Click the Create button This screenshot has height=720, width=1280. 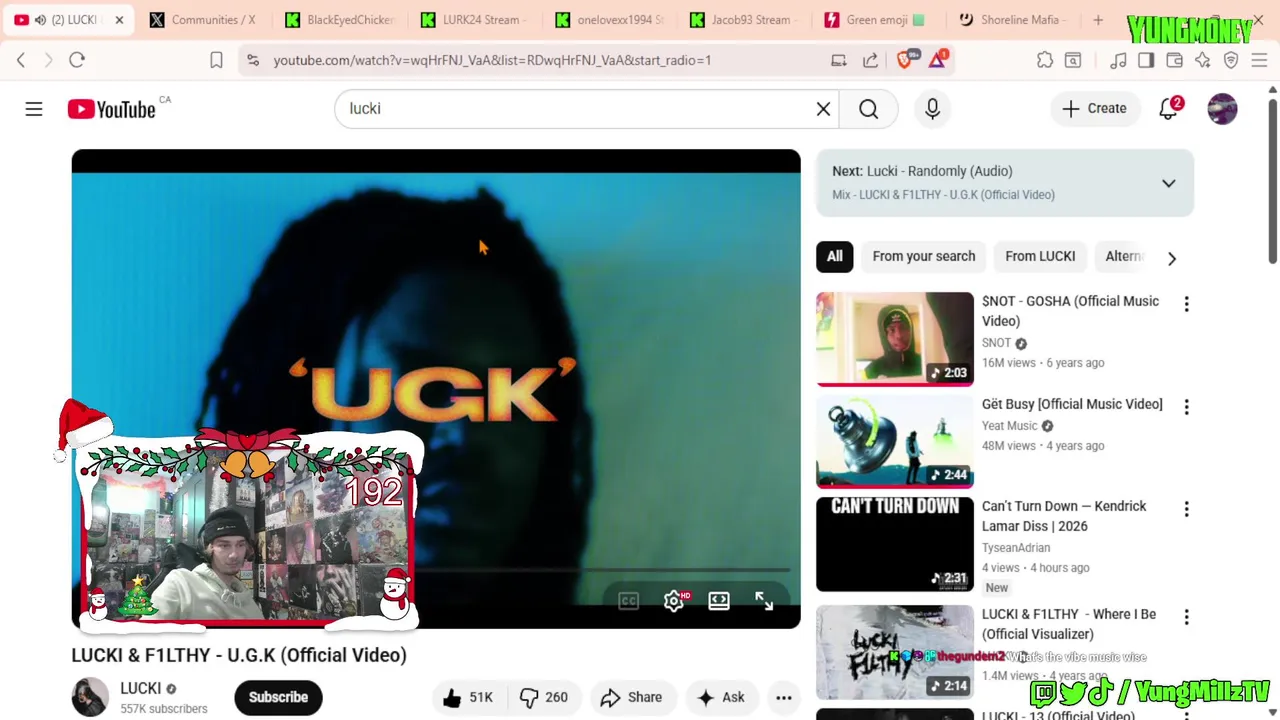[x=1094, y=108]
